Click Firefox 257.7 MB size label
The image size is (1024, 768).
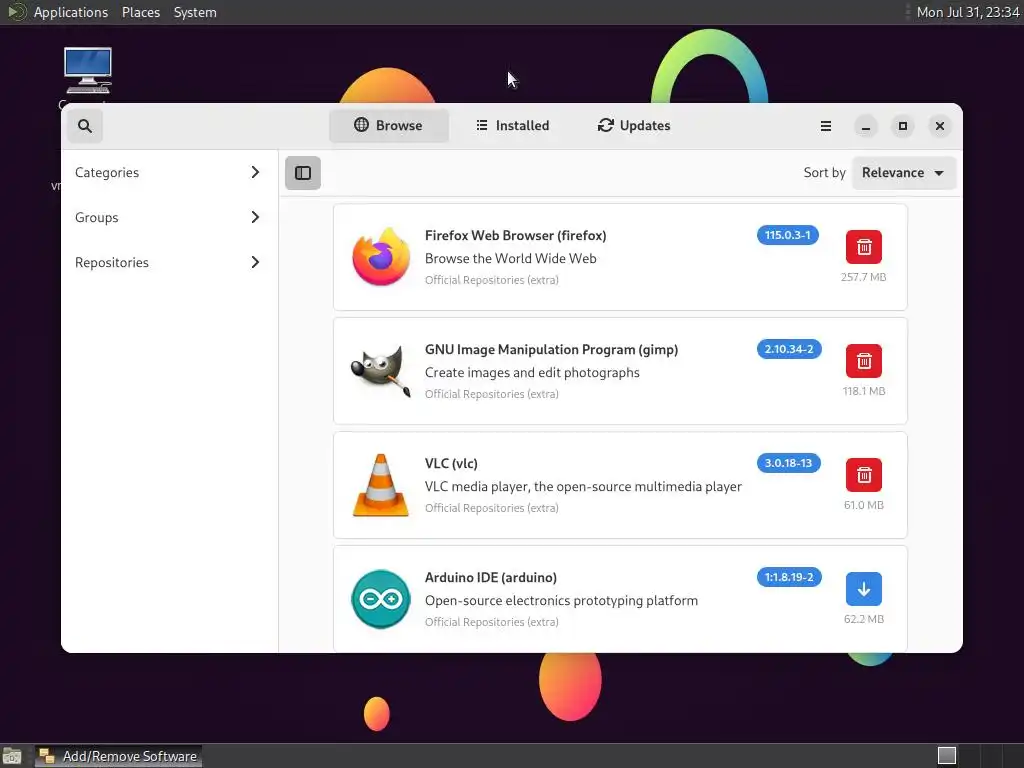pos(863,277)
